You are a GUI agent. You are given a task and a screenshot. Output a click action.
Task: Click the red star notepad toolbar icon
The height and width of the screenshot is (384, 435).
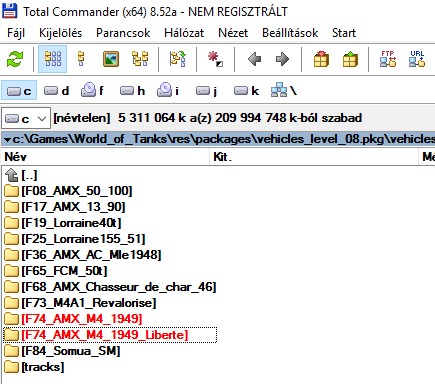[215, 59]
